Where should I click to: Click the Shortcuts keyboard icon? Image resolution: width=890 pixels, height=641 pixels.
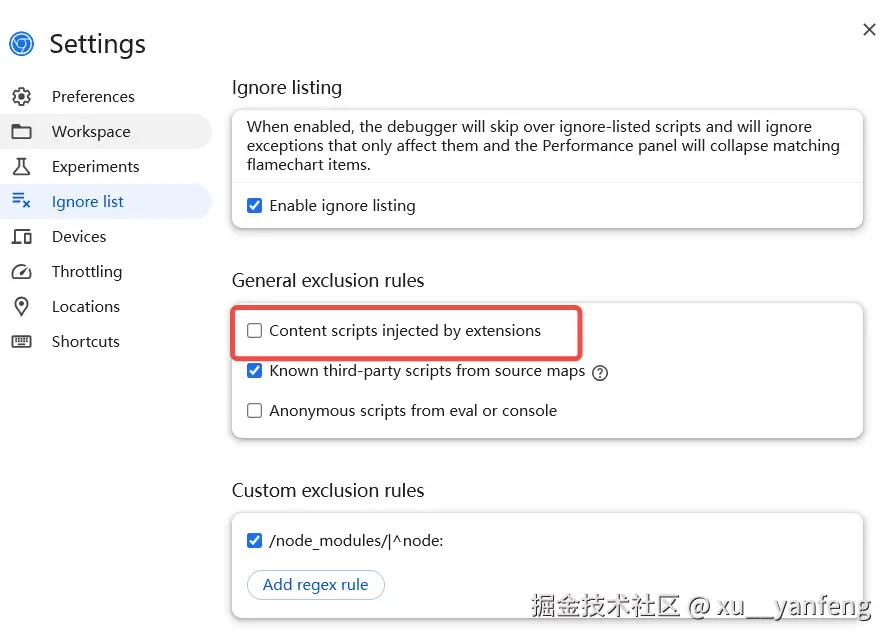(21, 342)
